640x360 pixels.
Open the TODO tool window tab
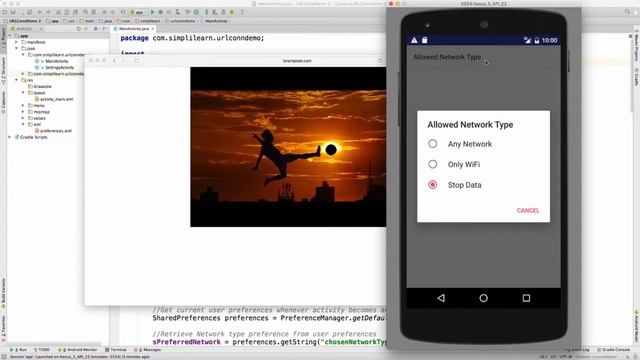click(42, 350)
